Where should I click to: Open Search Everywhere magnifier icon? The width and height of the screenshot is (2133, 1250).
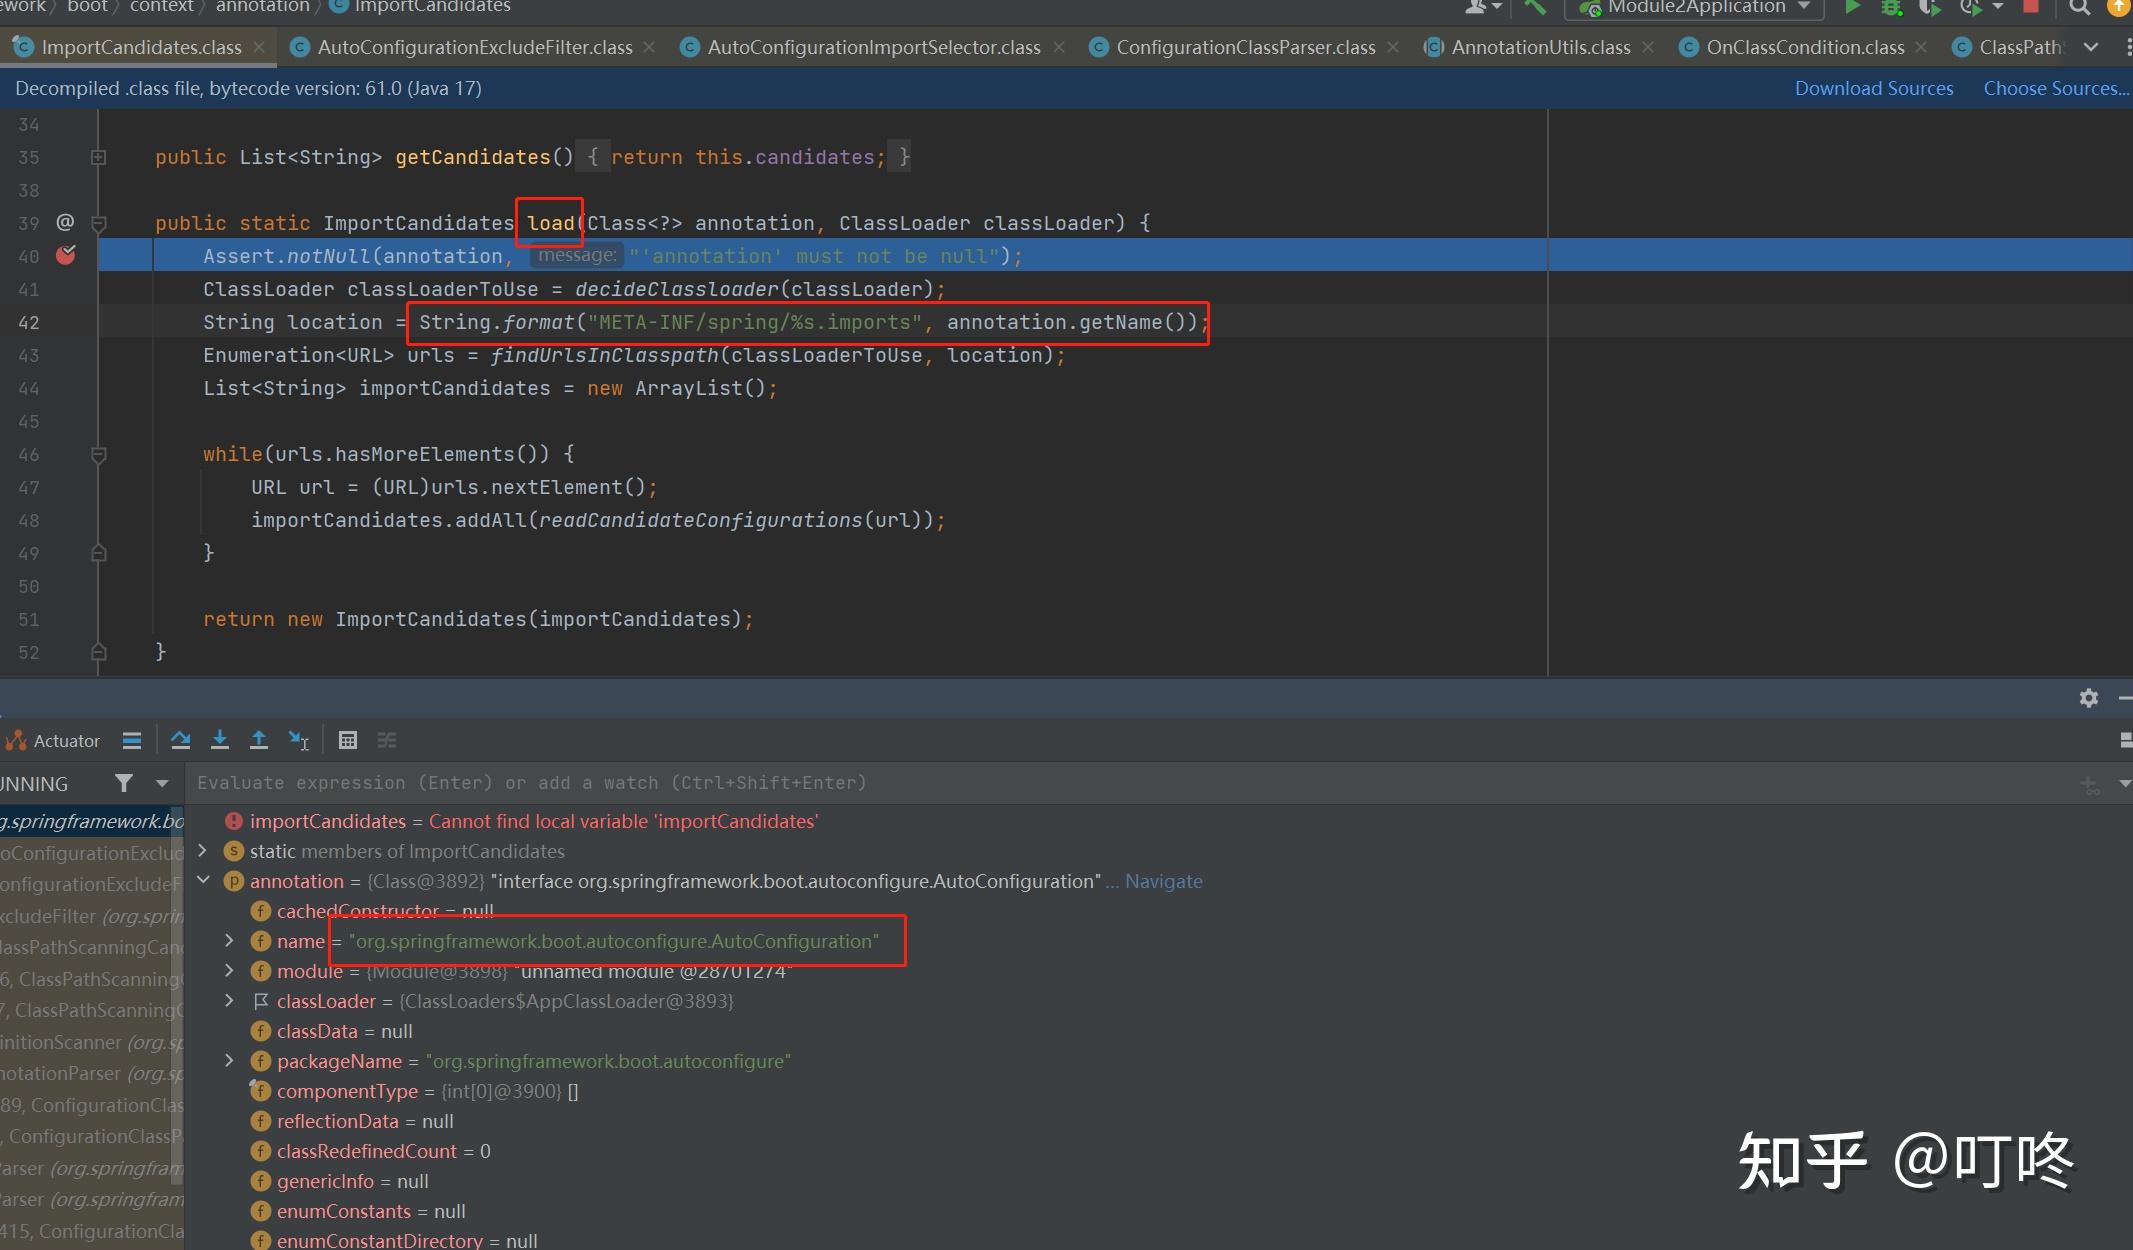[2079, 7]
